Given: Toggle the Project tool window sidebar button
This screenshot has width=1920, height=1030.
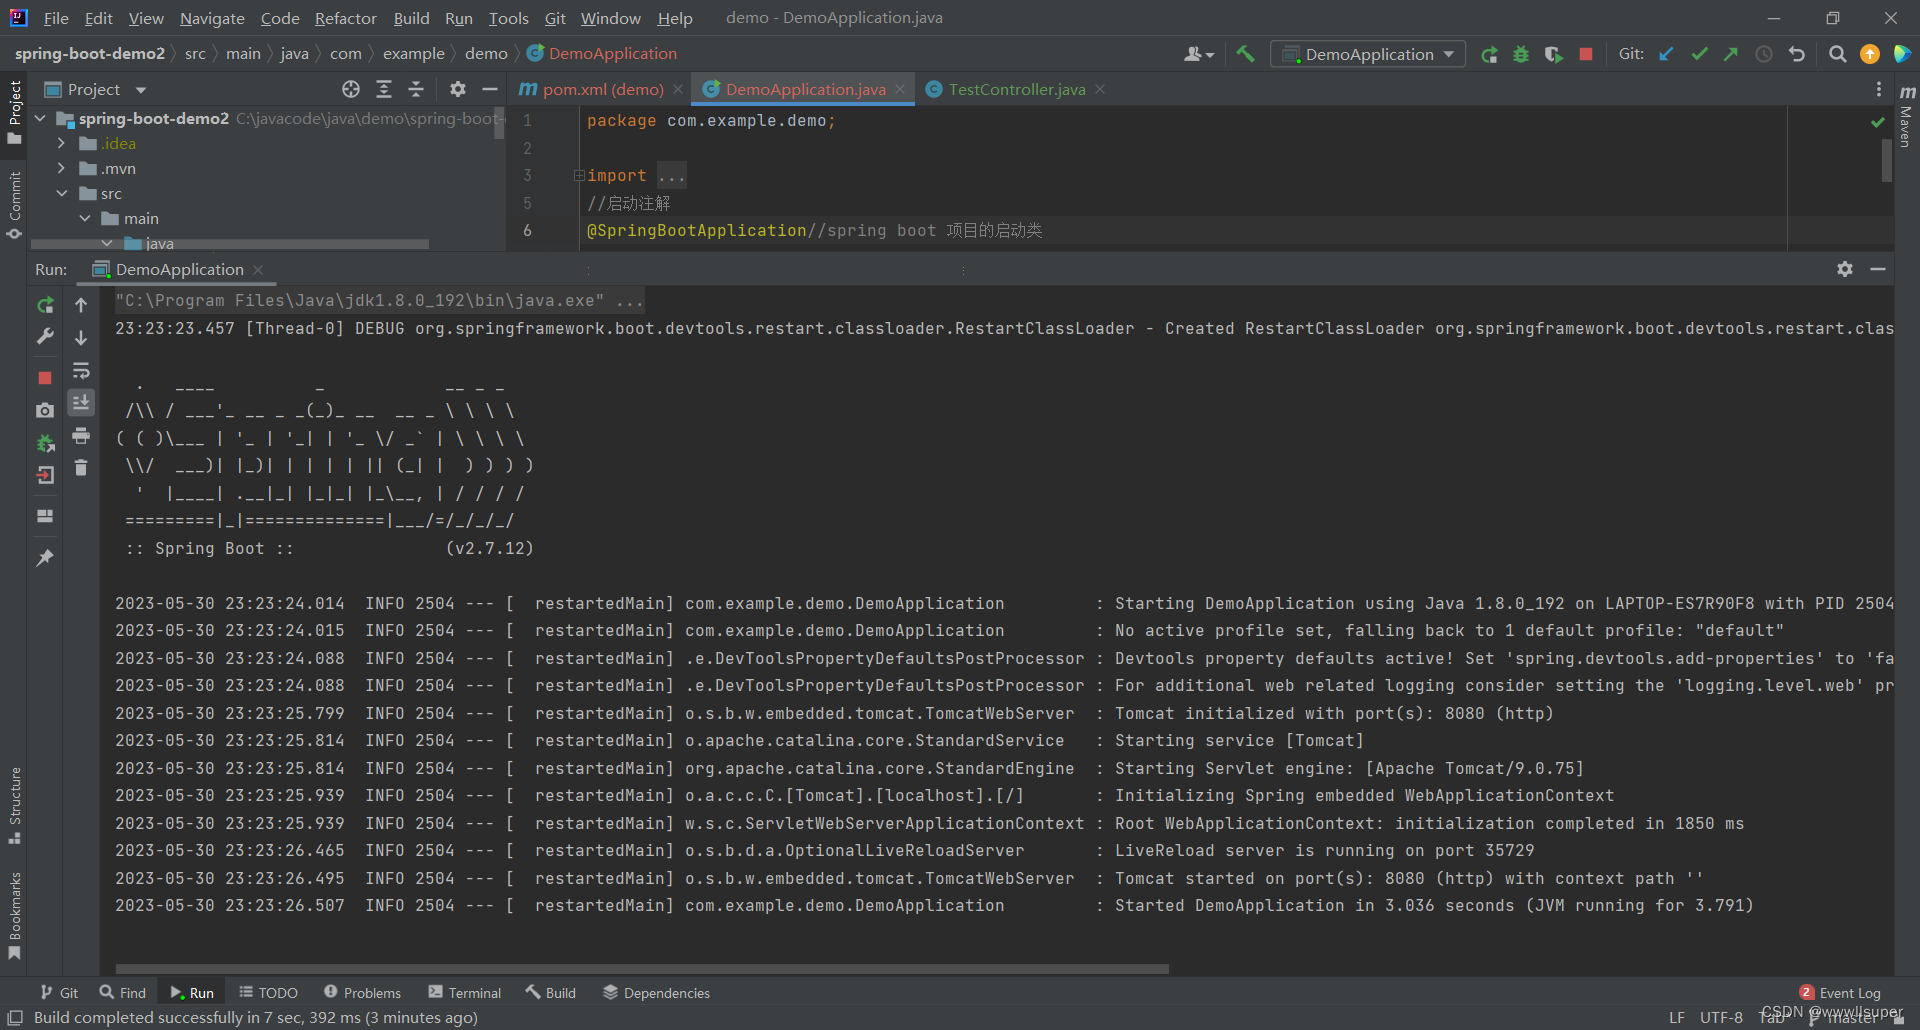Looking at the screenshot, I should [14, 112].
